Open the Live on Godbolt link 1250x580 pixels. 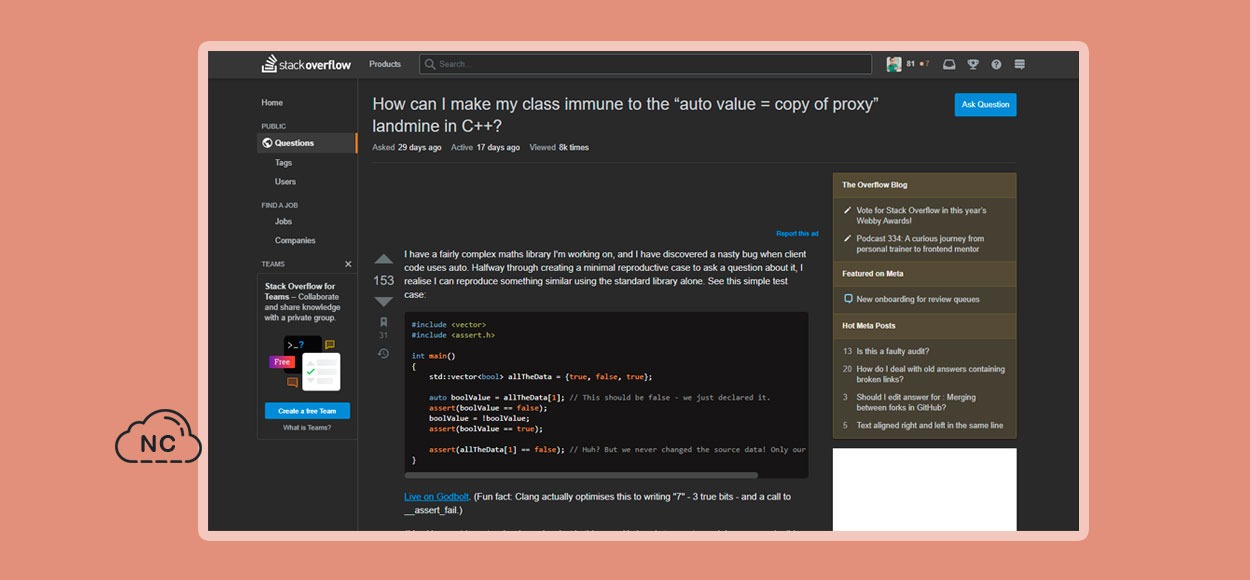click(x=437, y=497)
